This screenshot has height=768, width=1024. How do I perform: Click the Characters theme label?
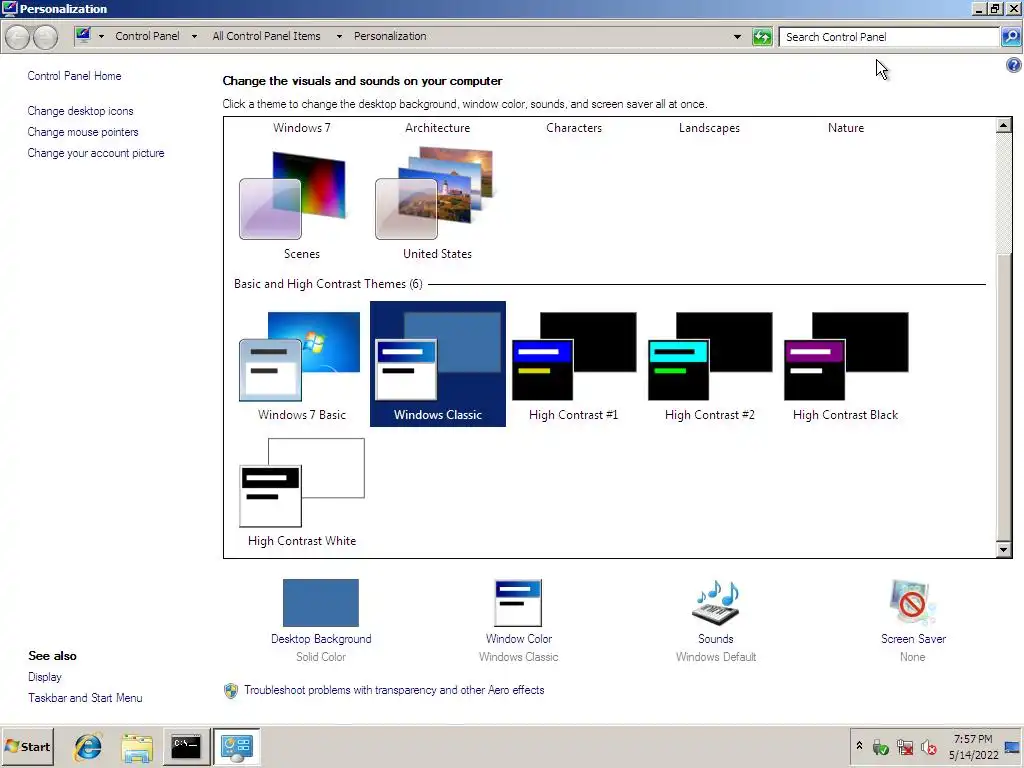pos(574,128)
